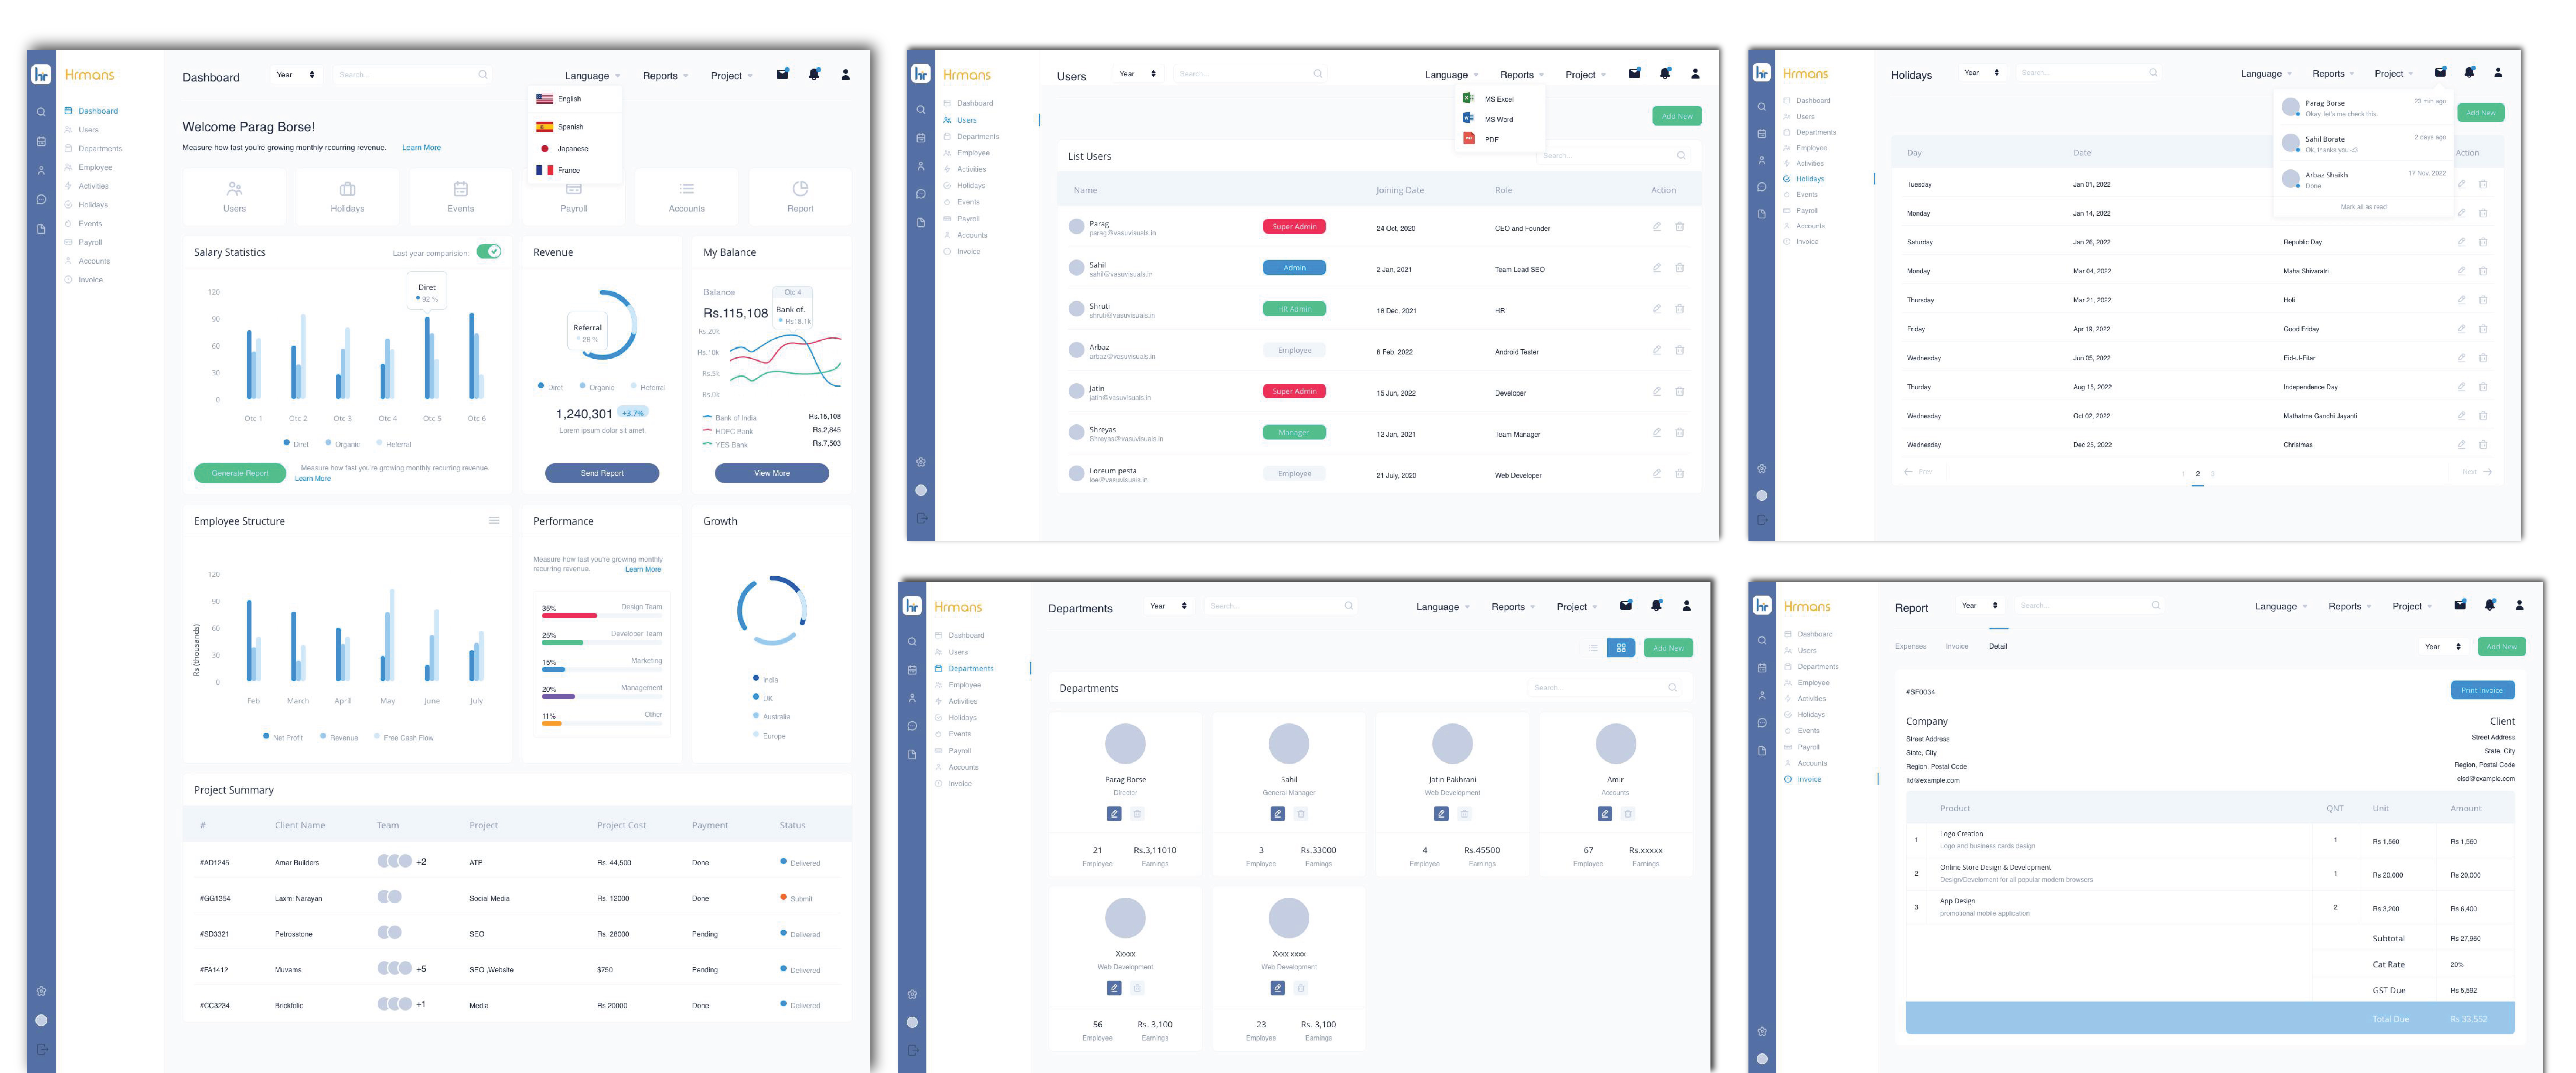This screenshot has height=1073, width=2576.
Task: Open Report shortcut card on Dashboard
Action: 800,197
